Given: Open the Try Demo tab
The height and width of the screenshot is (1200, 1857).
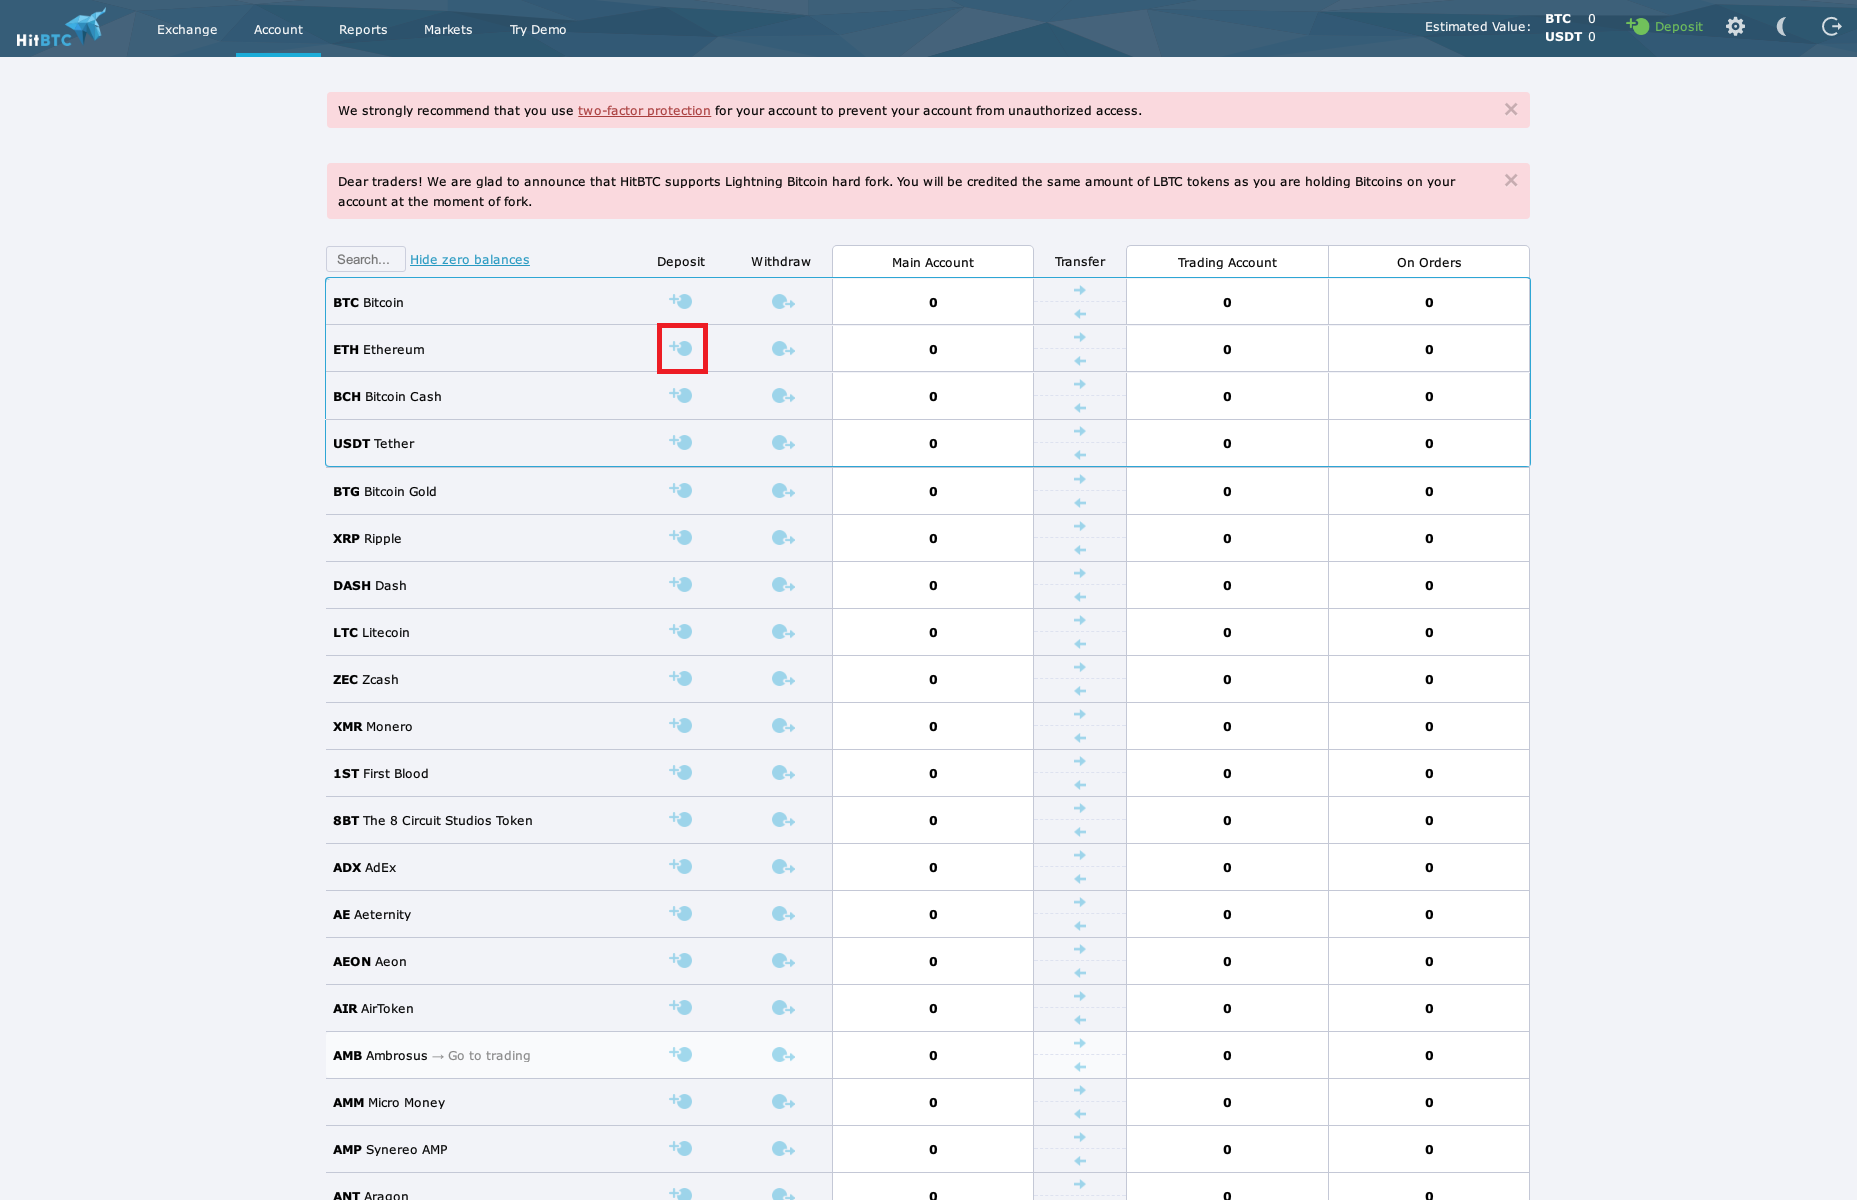Looking at the screenshot, I should pos(538,29).
